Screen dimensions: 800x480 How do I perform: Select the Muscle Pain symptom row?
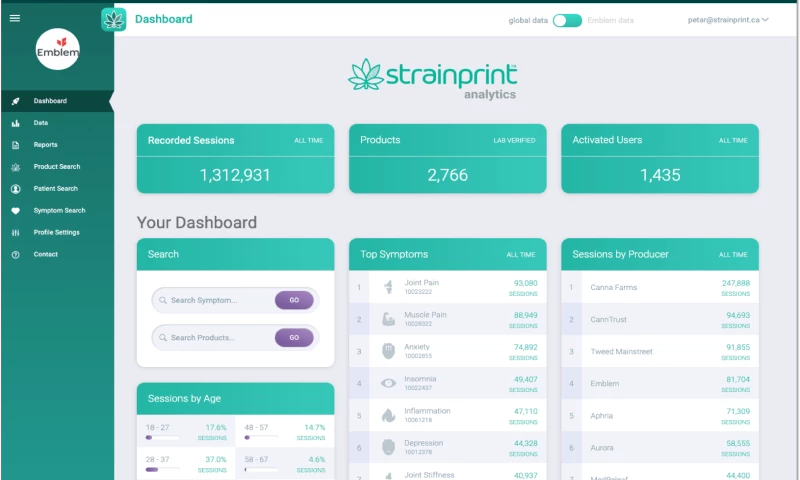pos(447,319)
